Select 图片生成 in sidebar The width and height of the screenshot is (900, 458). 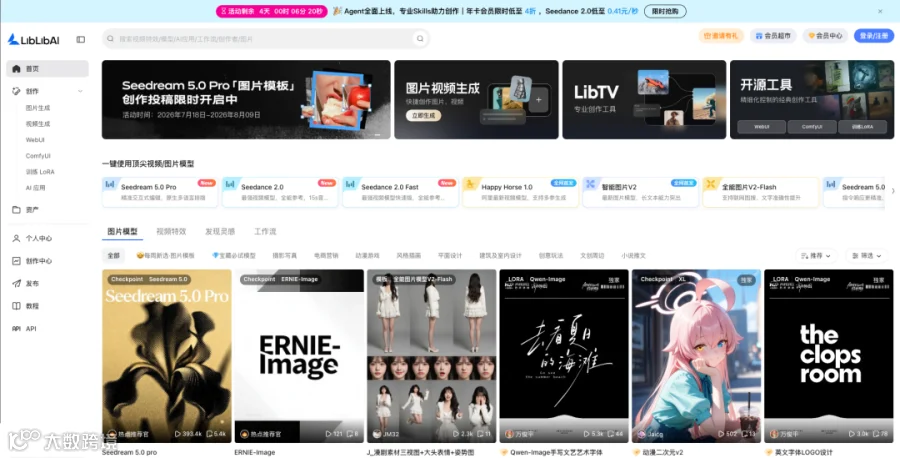[38, 108]
